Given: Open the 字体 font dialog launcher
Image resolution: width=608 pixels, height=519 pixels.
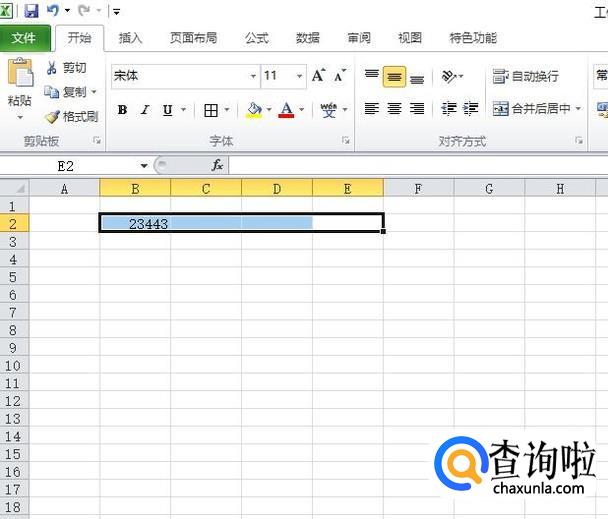Looking at the screenshot, I should pyautogui.click(x=345, y=140).
